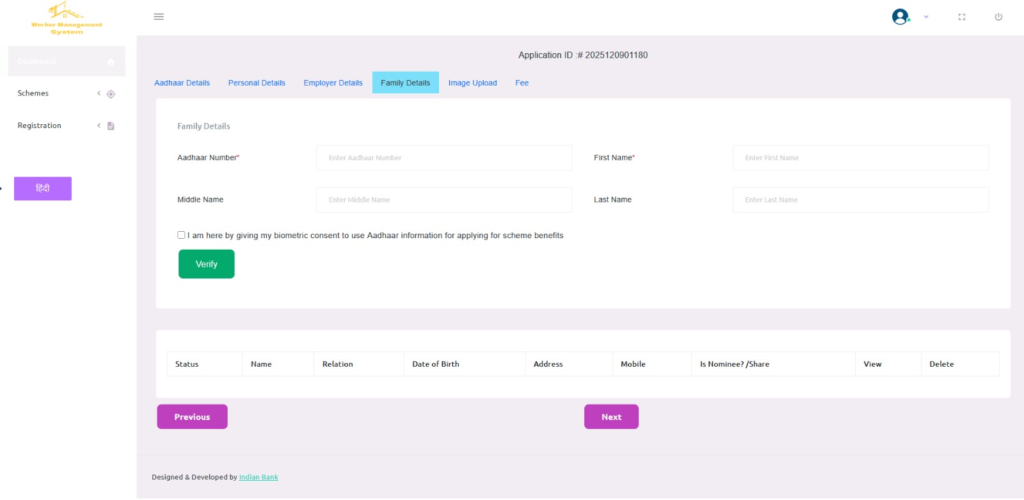Click the Dashboard home icon

(111, 62)
